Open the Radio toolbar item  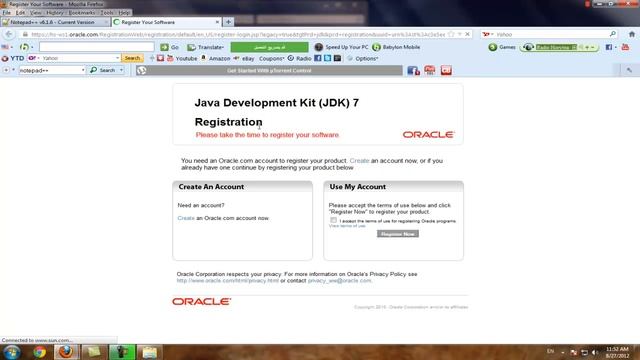(x=299, y=58)
